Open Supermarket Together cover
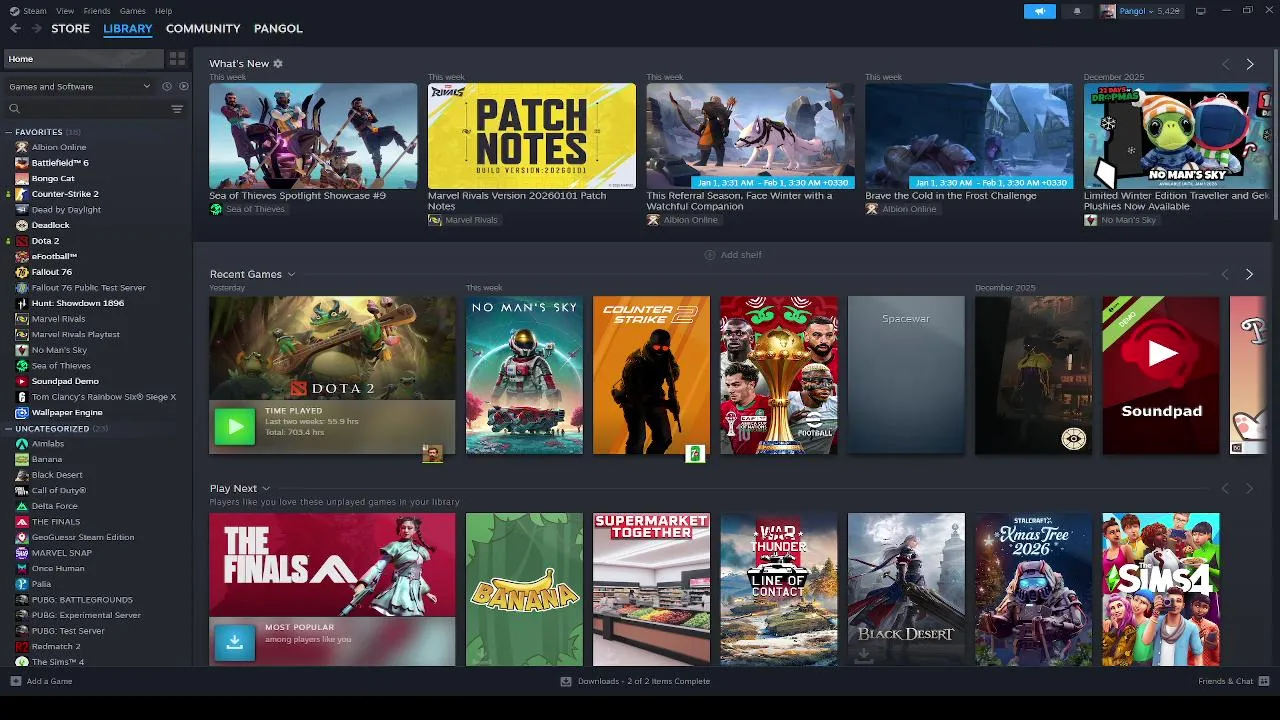Screen dimensions: 1280x720 click(651, 590)
